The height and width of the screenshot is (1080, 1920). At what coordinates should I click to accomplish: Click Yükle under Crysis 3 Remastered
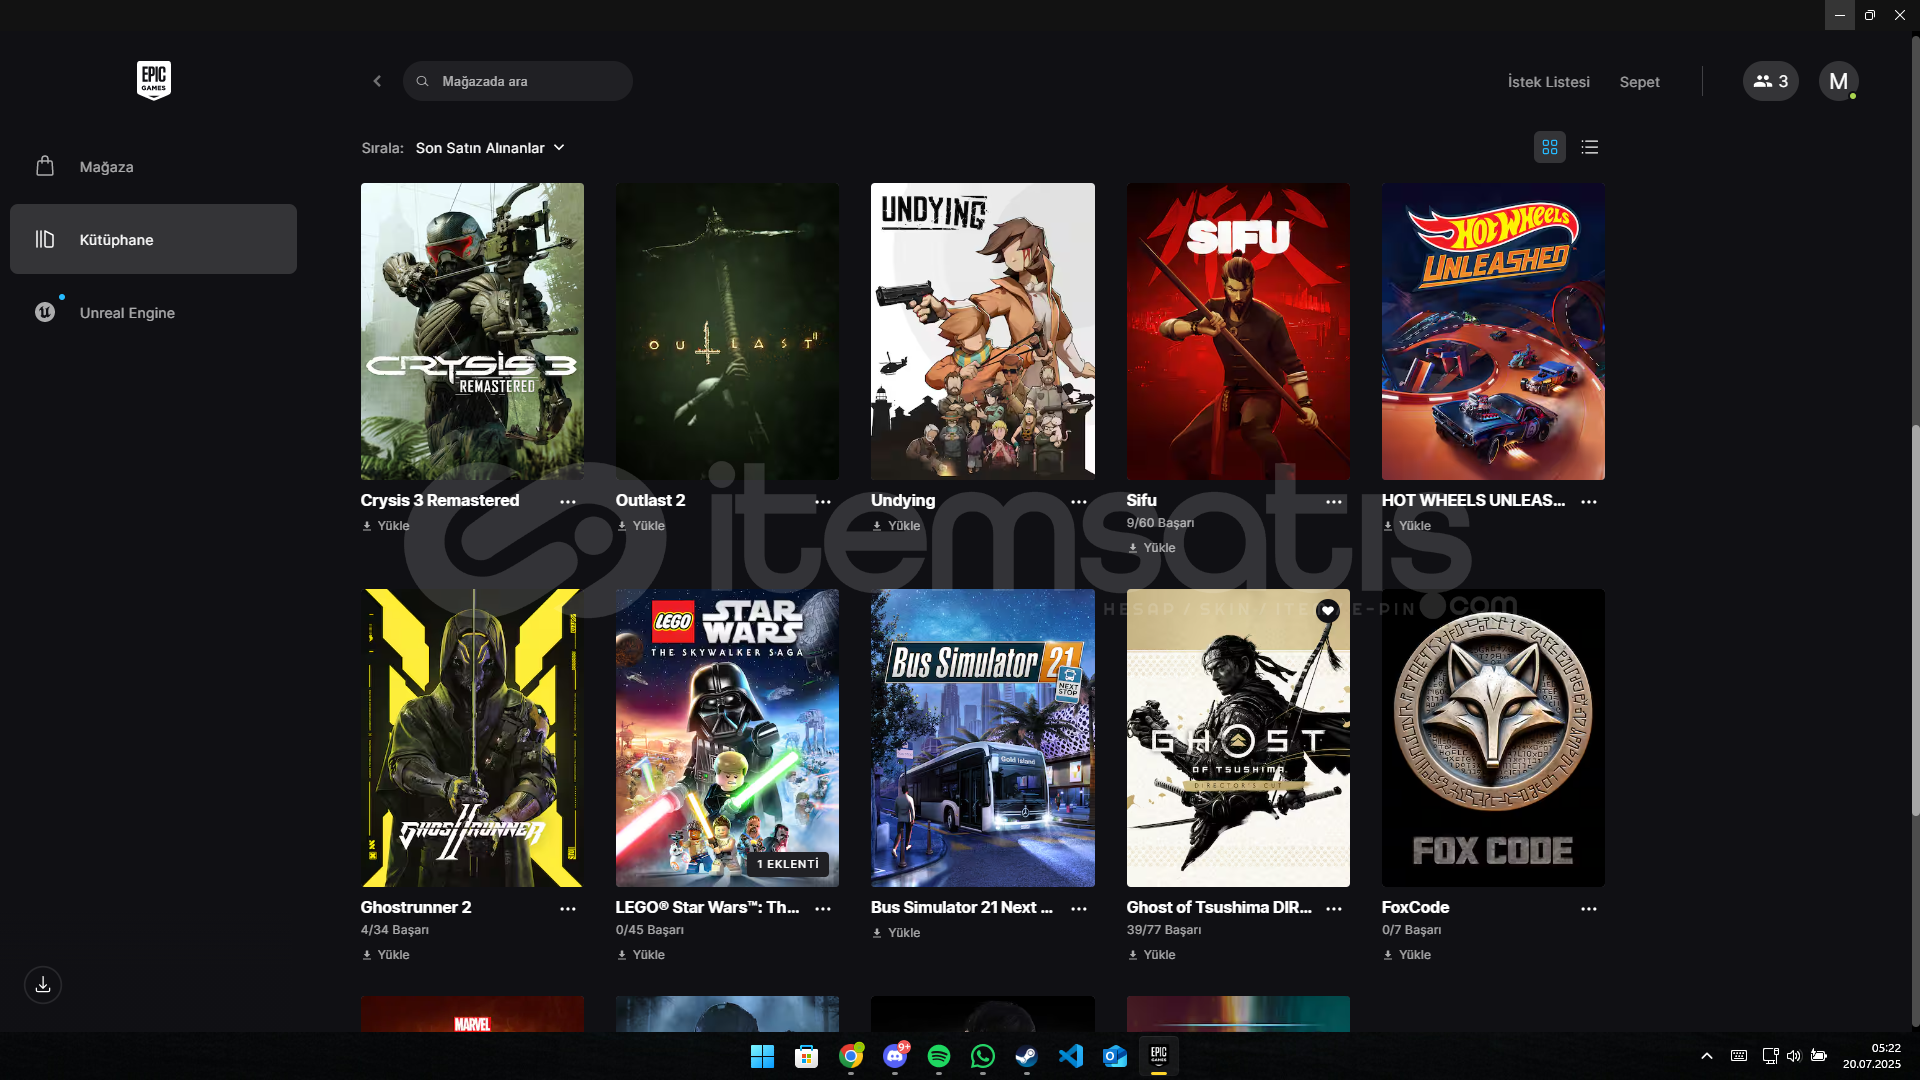click(x=386, y=526)
